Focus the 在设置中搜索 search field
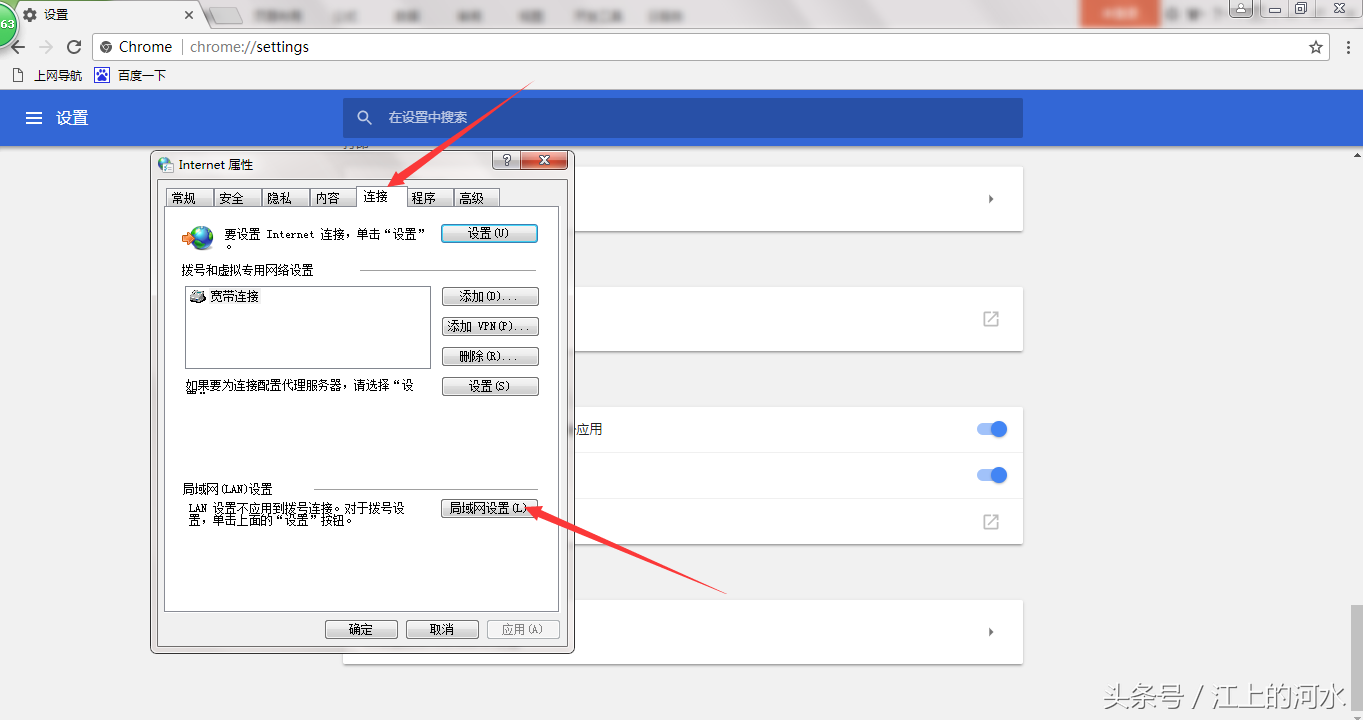Screen dimensions: 1363x720 [683, 118]
